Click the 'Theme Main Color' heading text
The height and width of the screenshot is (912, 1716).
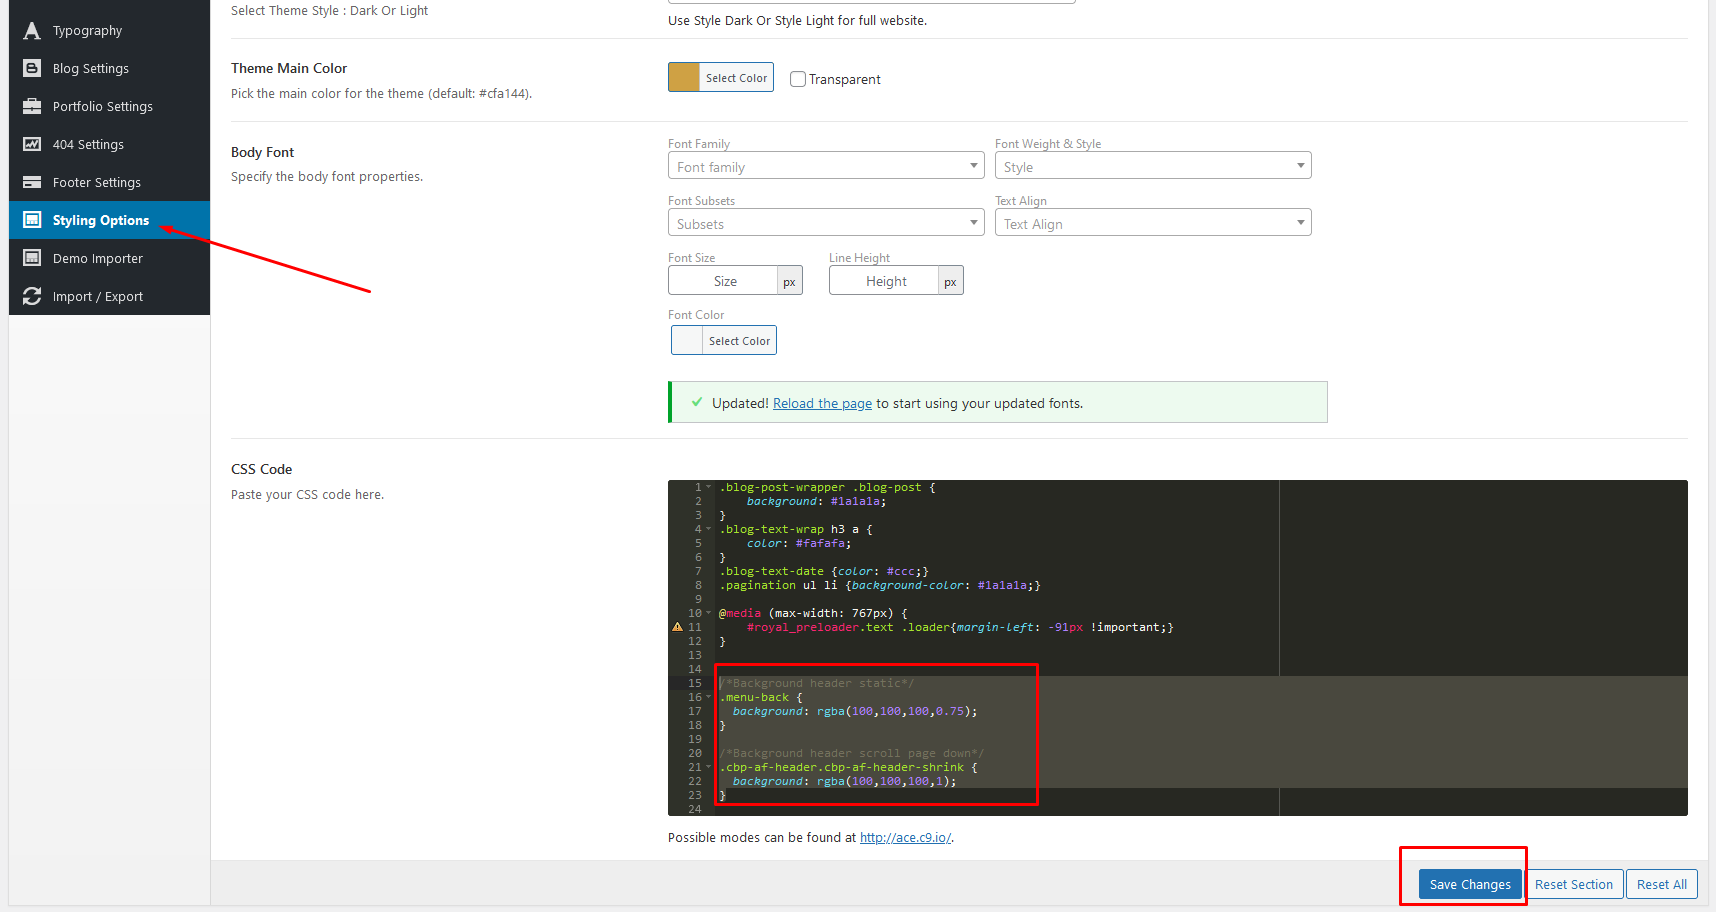tap(289, 68)
